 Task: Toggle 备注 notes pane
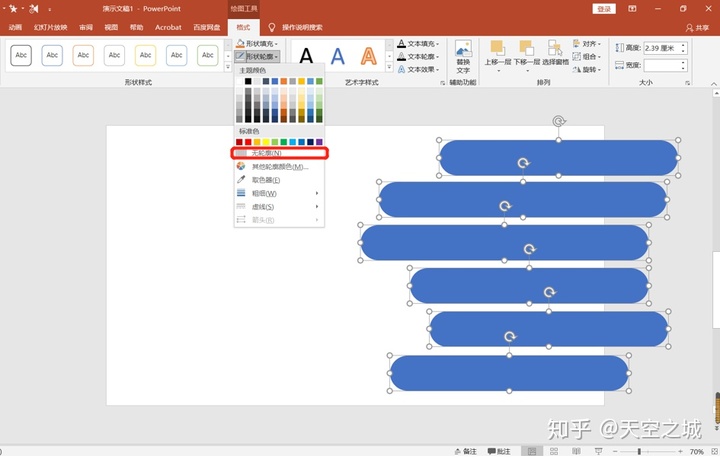tap(465, 452)
